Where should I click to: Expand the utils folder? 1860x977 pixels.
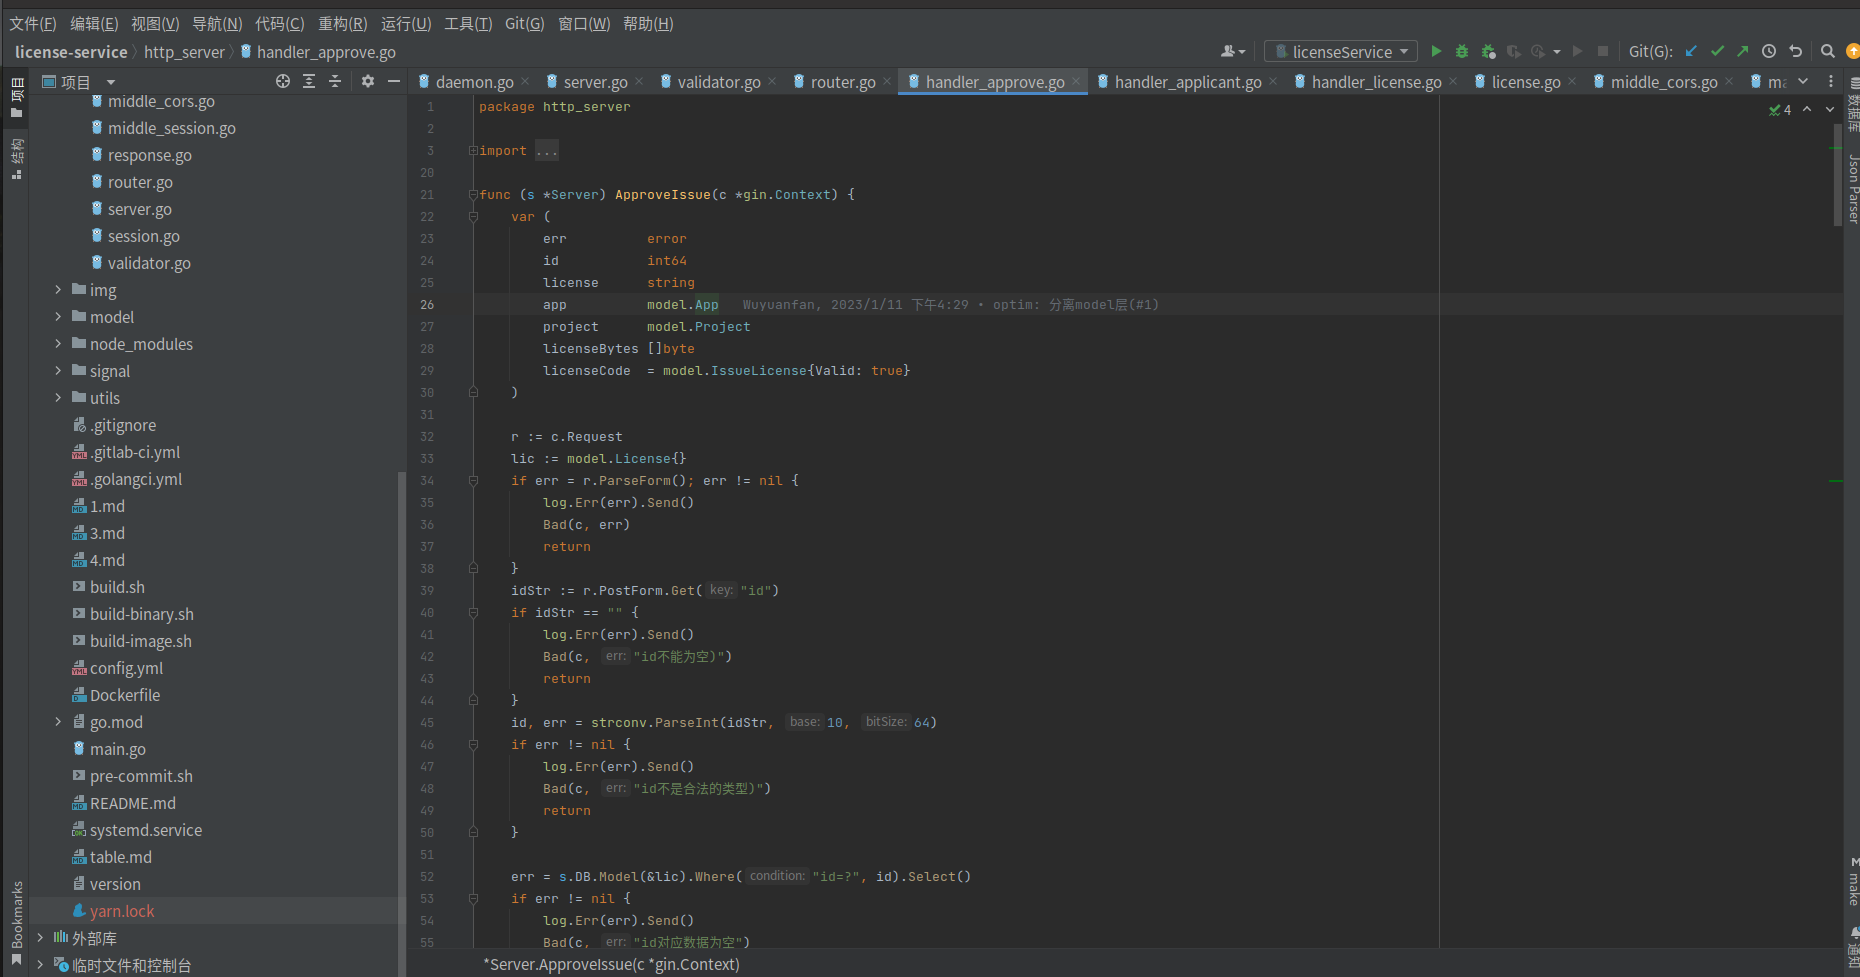[58, 397]
